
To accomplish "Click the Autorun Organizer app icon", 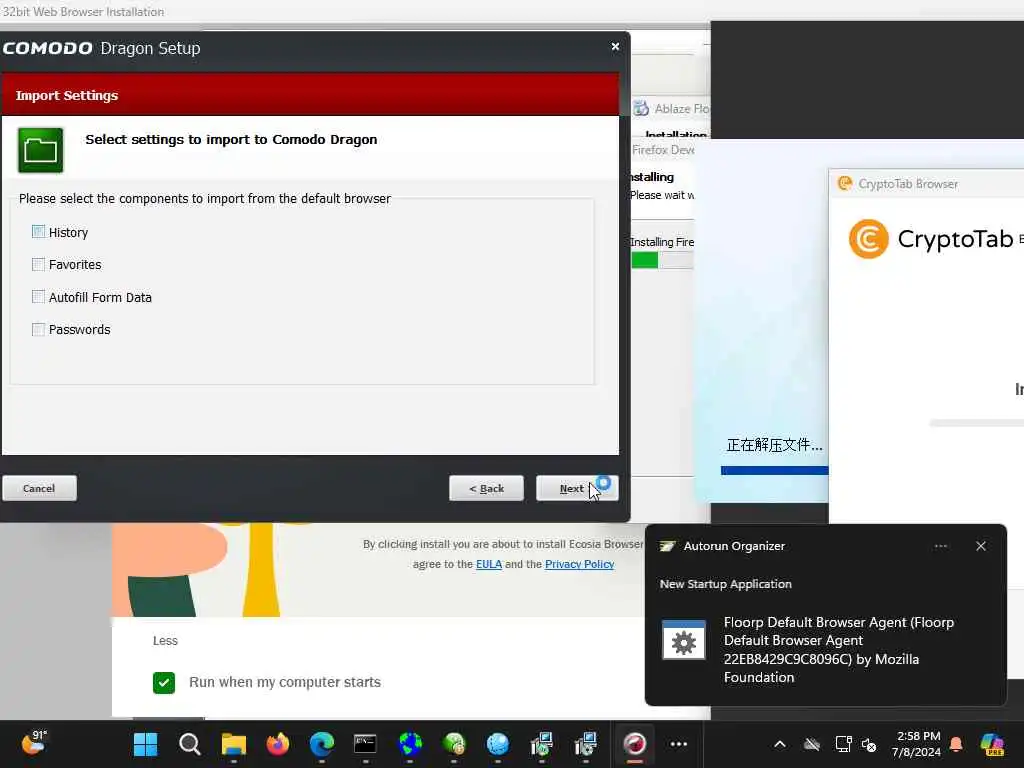I will click(x=667, y=546).
